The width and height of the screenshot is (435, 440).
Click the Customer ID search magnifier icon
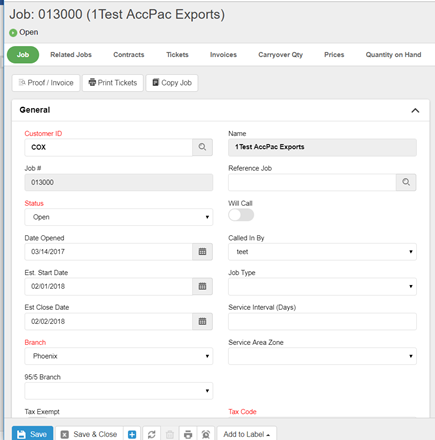pos(202,147)
